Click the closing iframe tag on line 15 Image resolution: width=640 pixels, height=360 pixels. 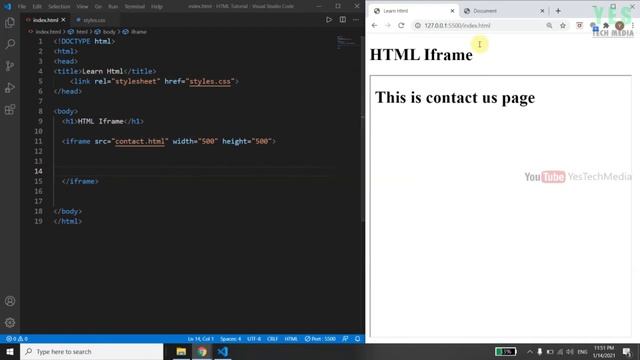80,181
